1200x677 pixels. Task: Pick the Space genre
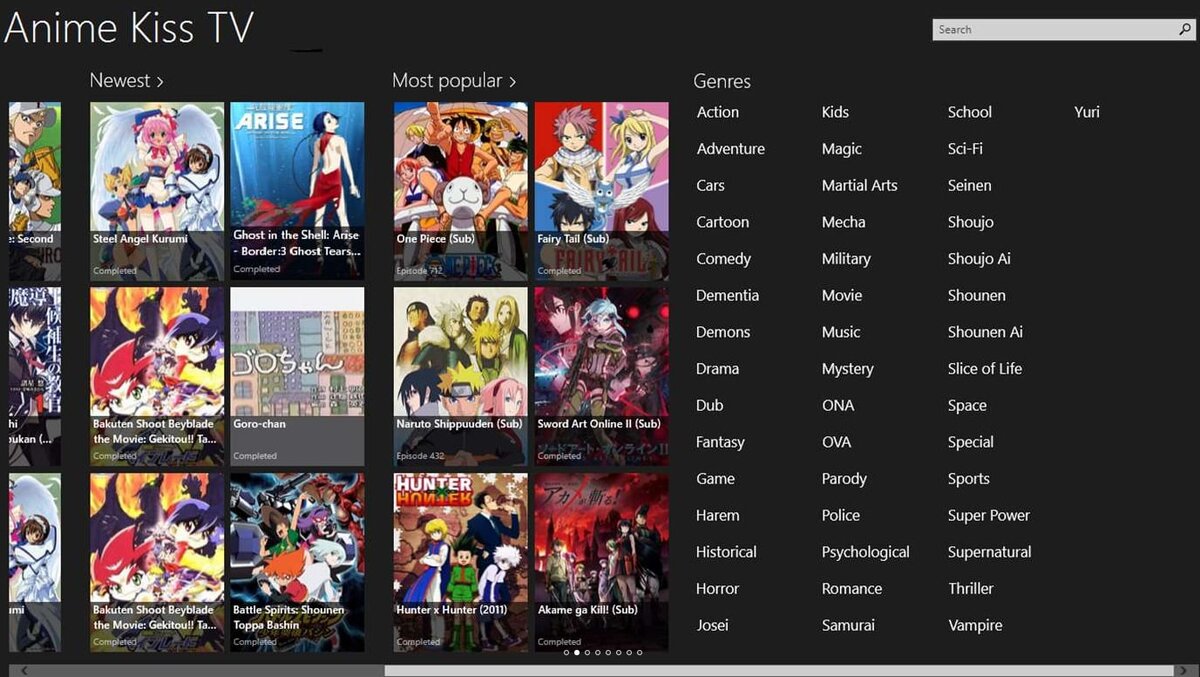coord(967,405)
